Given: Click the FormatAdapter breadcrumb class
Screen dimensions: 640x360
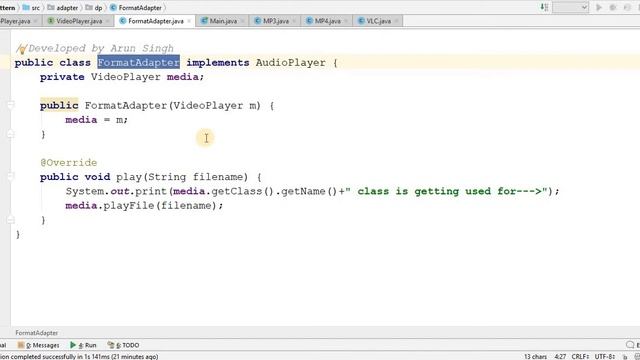Looking at the screenshot, I should click(x=136, y=8).
